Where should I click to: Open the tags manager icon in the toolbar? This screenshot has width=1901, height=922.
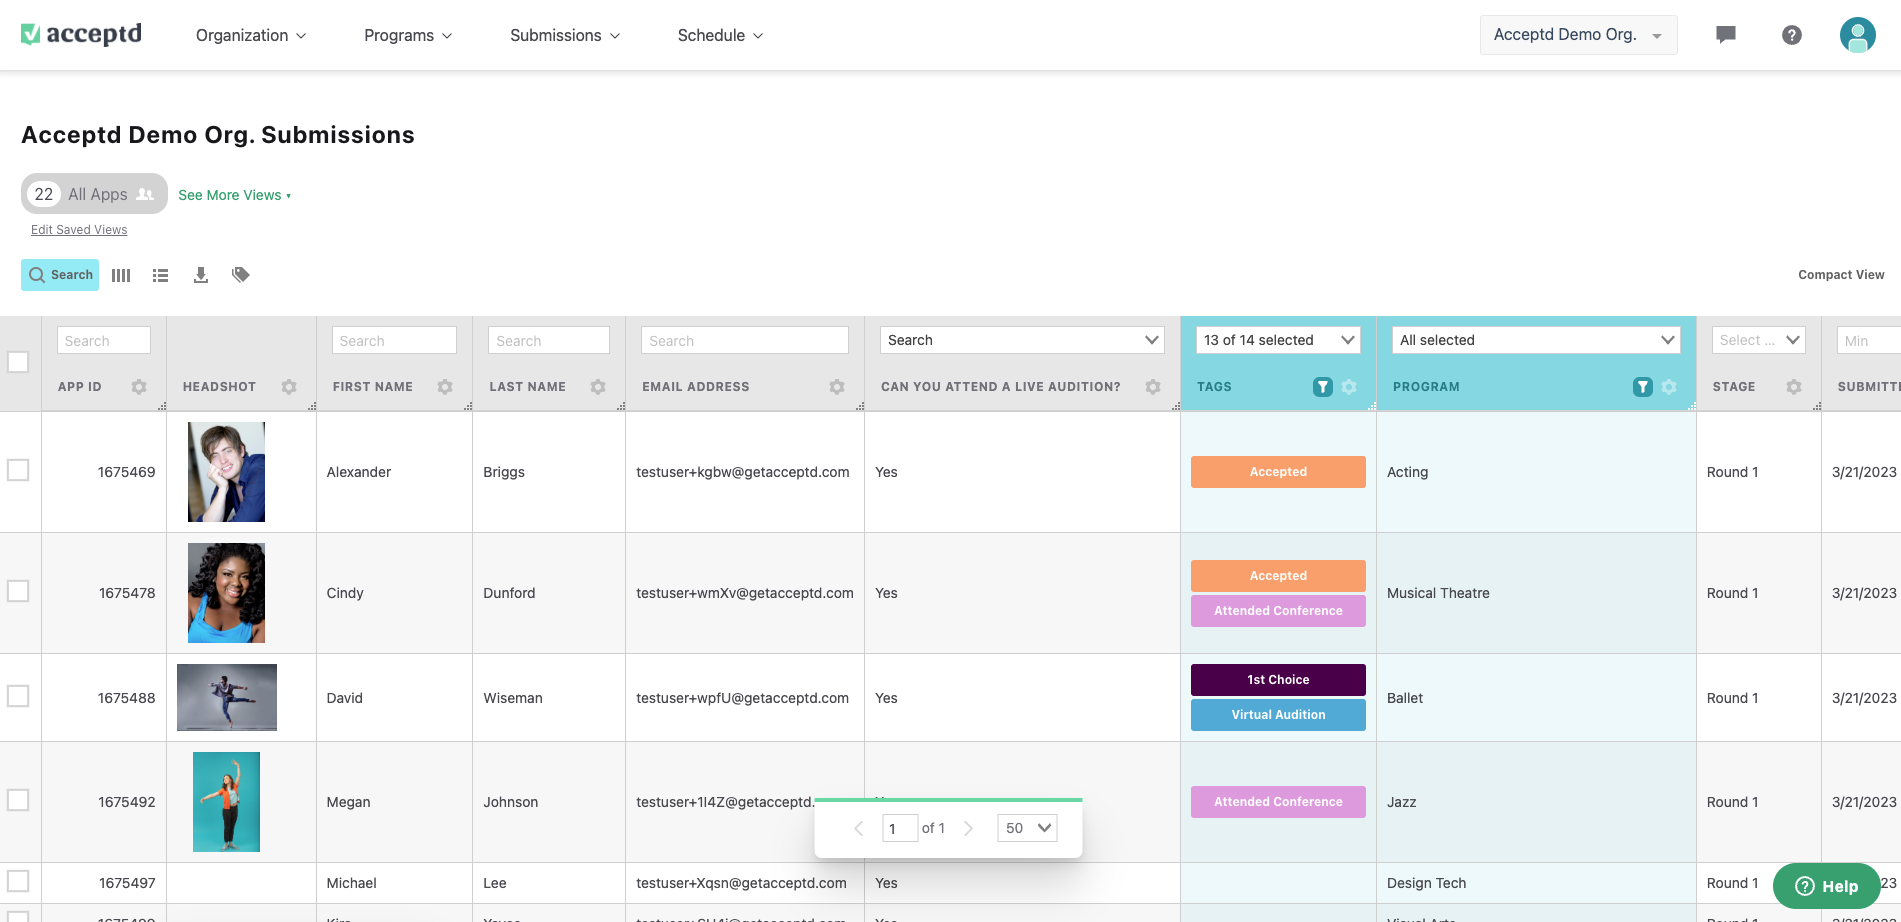click(x=240, y=274)
